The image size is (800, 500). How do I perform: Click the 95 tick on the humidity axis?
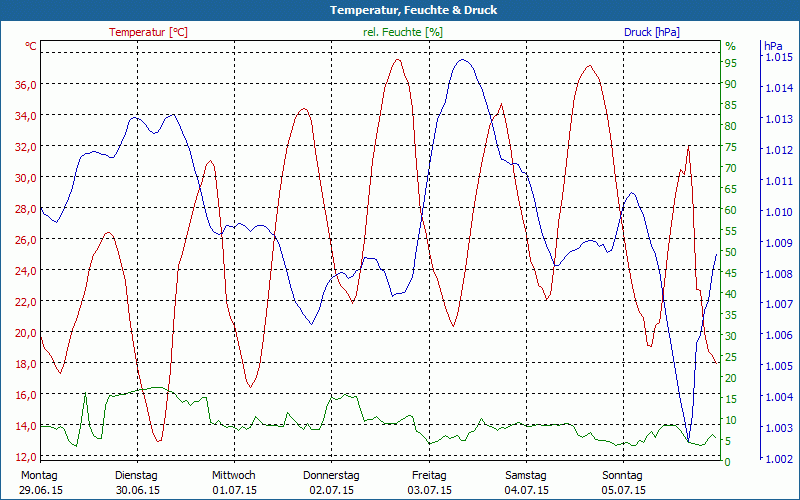(x=731, y=63)
